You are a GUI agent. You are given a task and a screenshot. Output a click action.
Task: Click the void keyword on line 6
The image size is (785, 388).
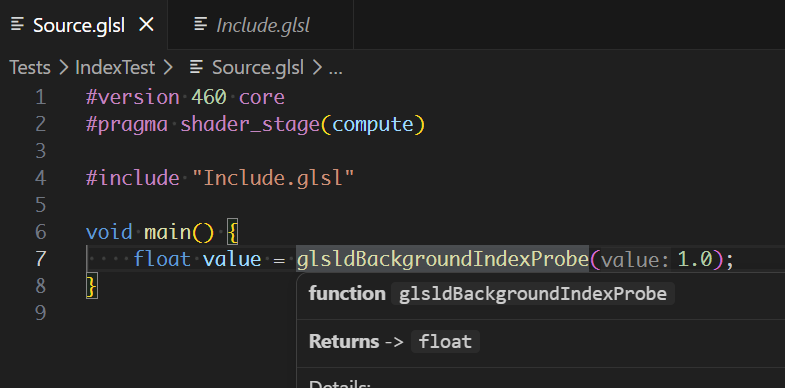click(x=109, y=232)
